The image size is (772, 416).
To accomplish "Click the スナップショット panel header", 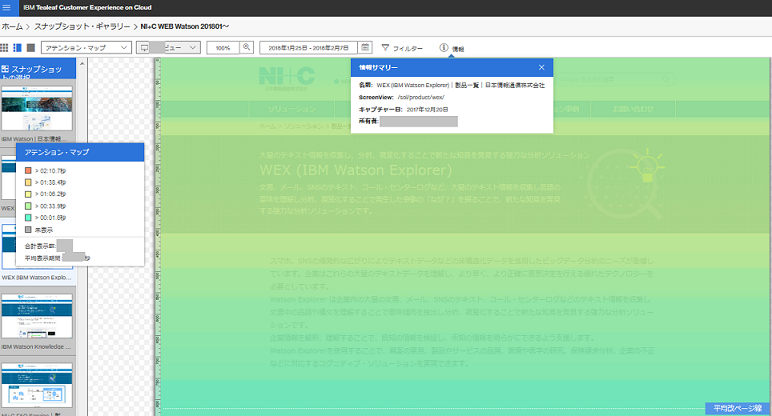I will [x=38, y=69].
